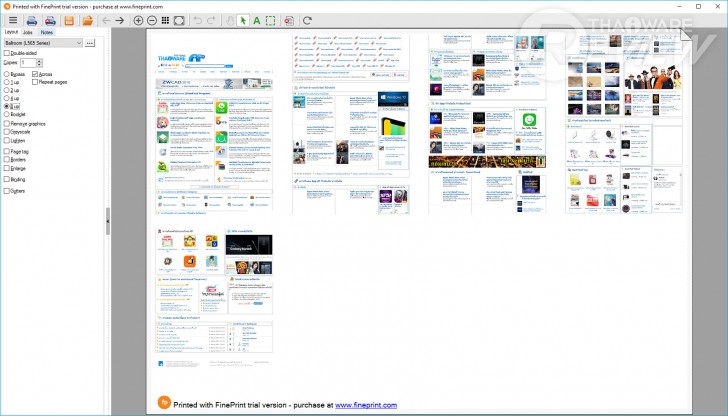Click the orange Save icon

tap(69, 20)
